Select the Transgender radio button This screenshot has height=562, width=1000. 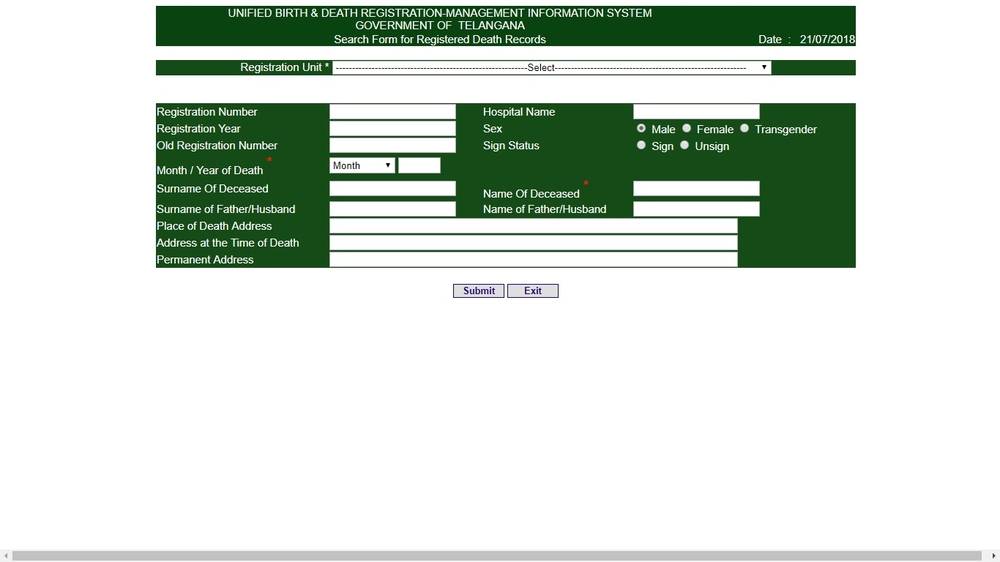pos(744,129)
